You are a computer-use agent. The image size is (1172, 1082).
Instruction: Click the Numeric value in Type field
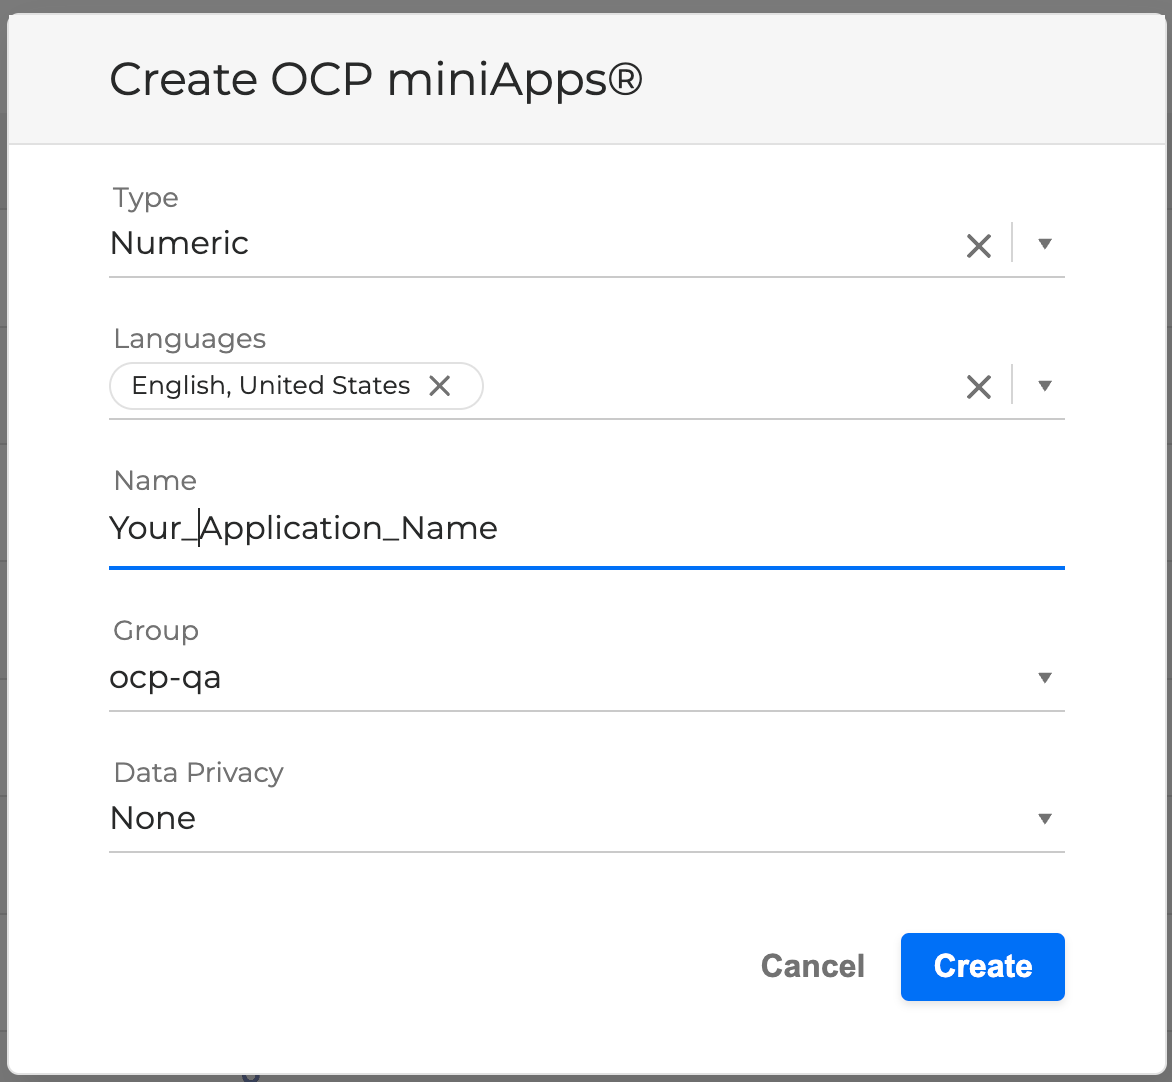pos(180,243)
